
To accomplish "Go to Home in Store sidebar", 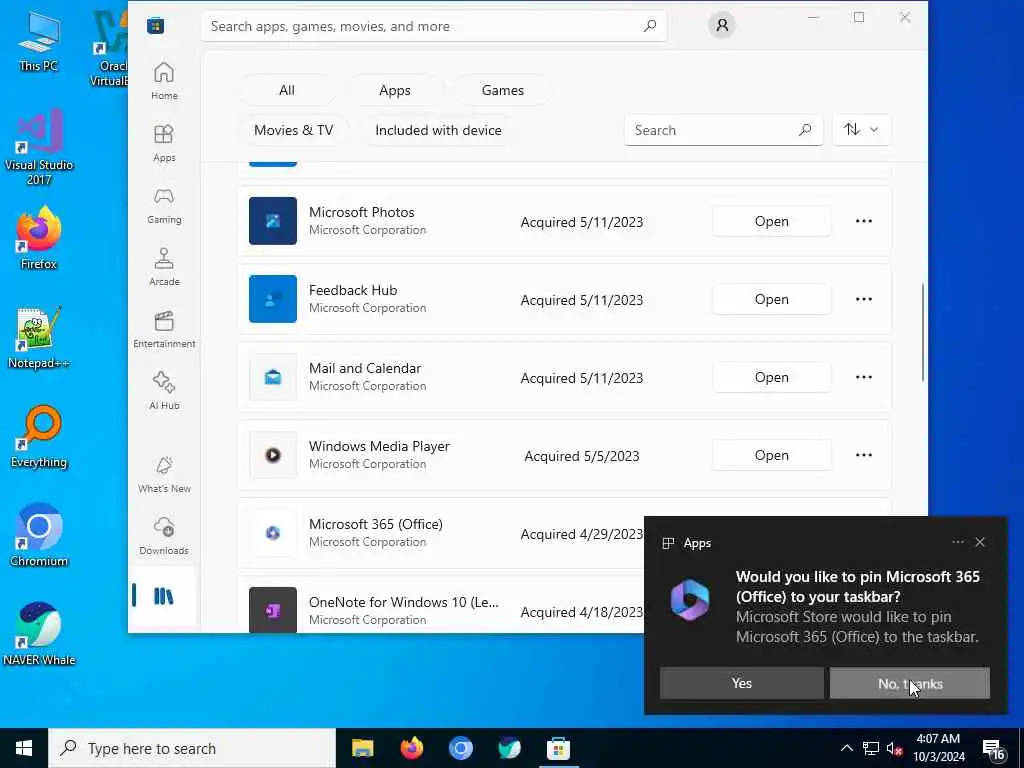I will click(x=164, y=81).
